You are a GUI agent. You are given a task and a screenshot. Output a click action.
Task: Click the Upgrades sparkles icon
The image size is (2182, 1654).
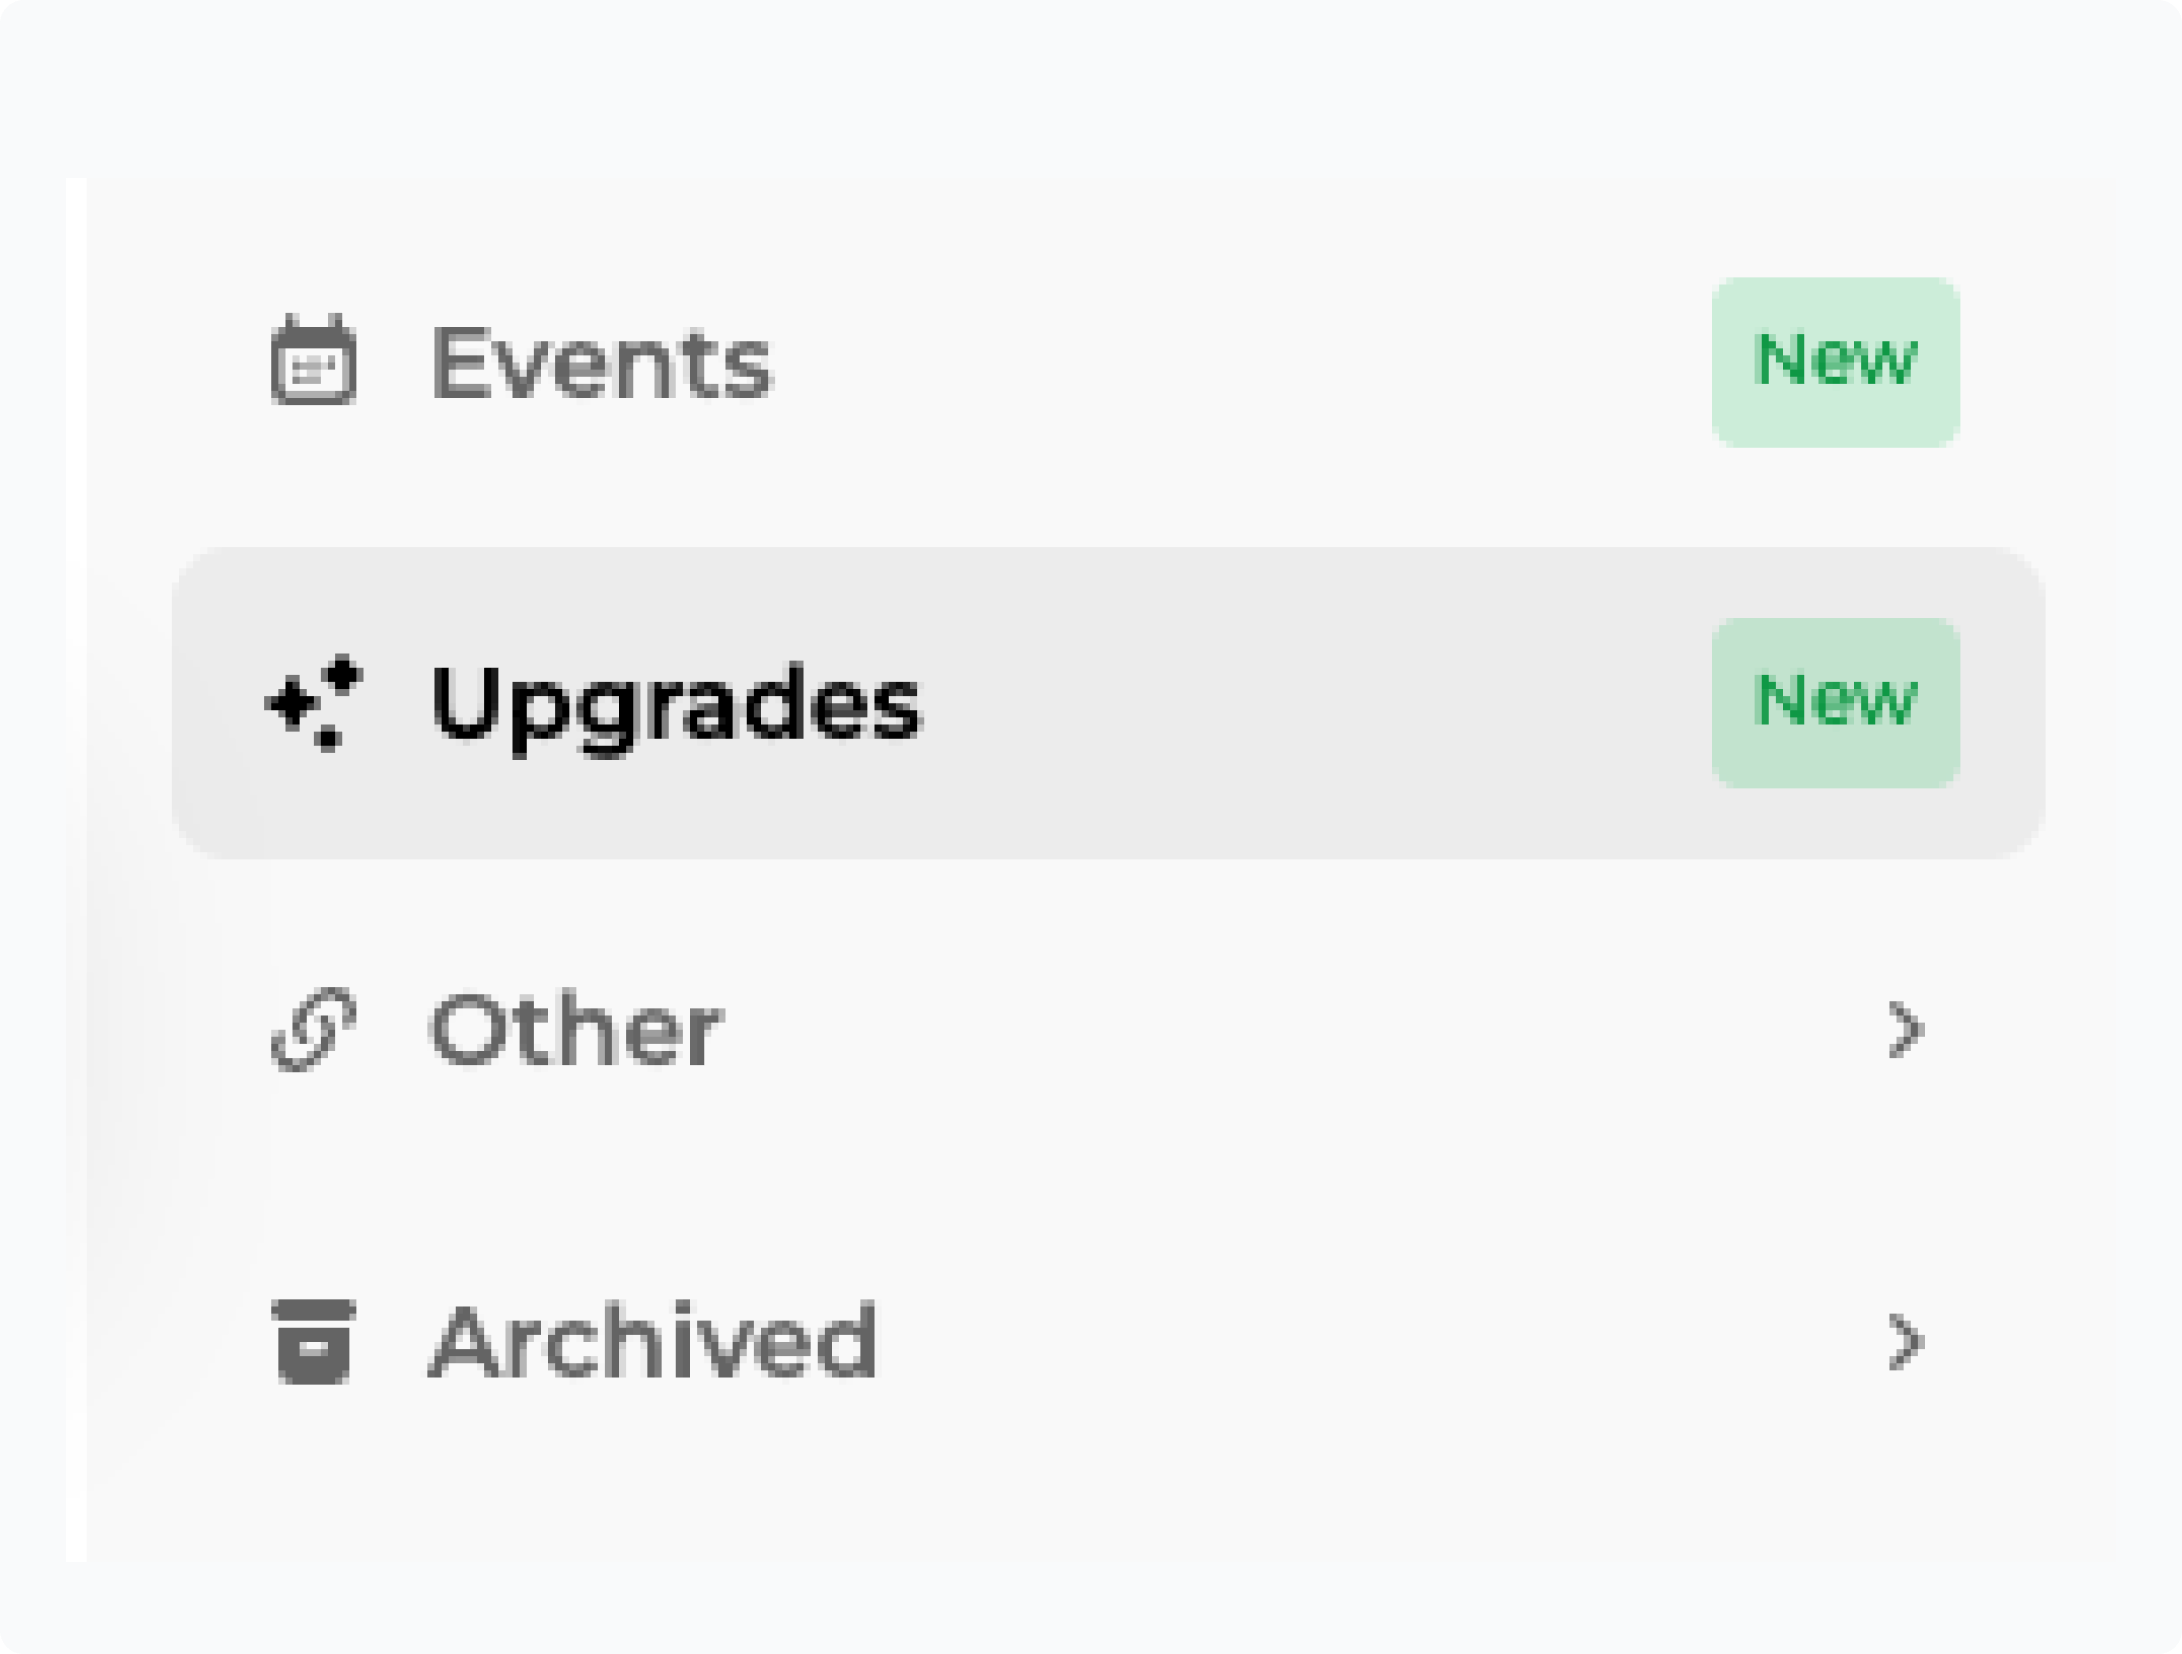pyautogui.click(x=314, y=703)
